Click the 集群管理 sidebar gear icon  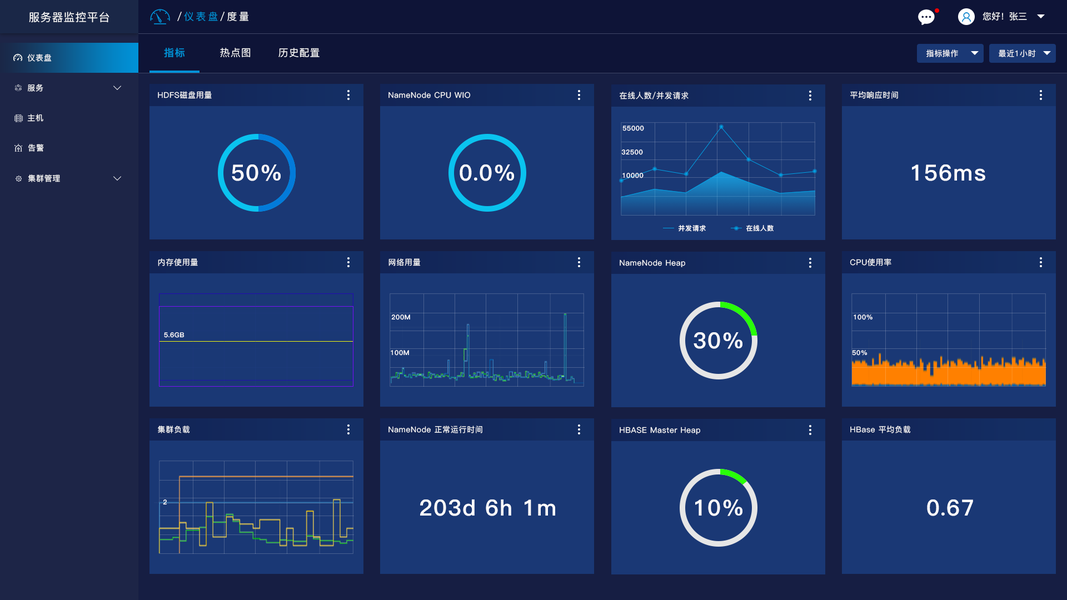[18, 178]
